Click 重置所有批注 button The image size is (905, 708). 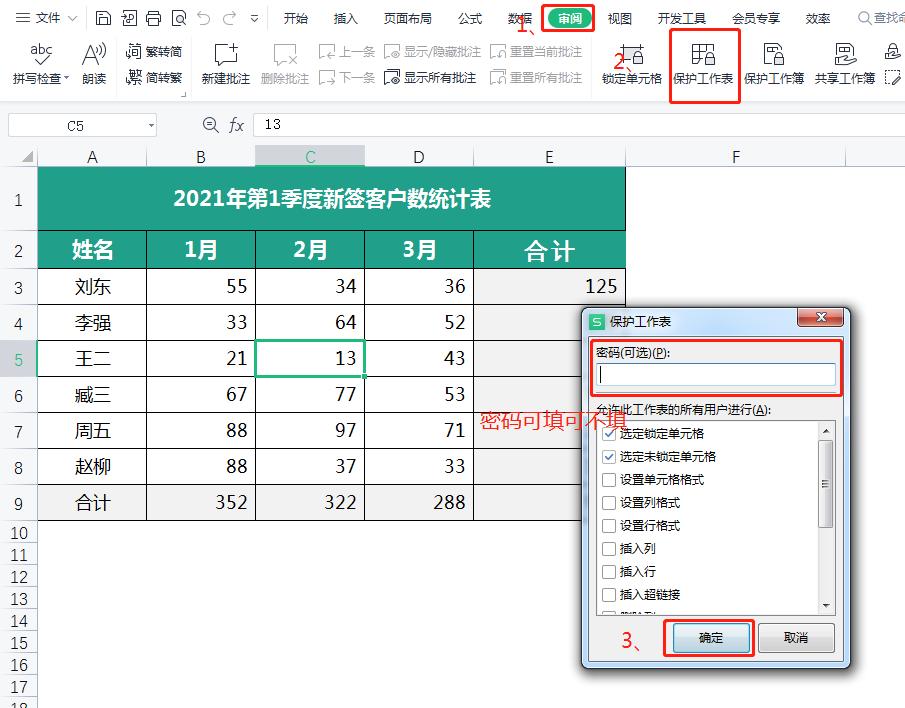pyautogui.click(x=536, y=77)
